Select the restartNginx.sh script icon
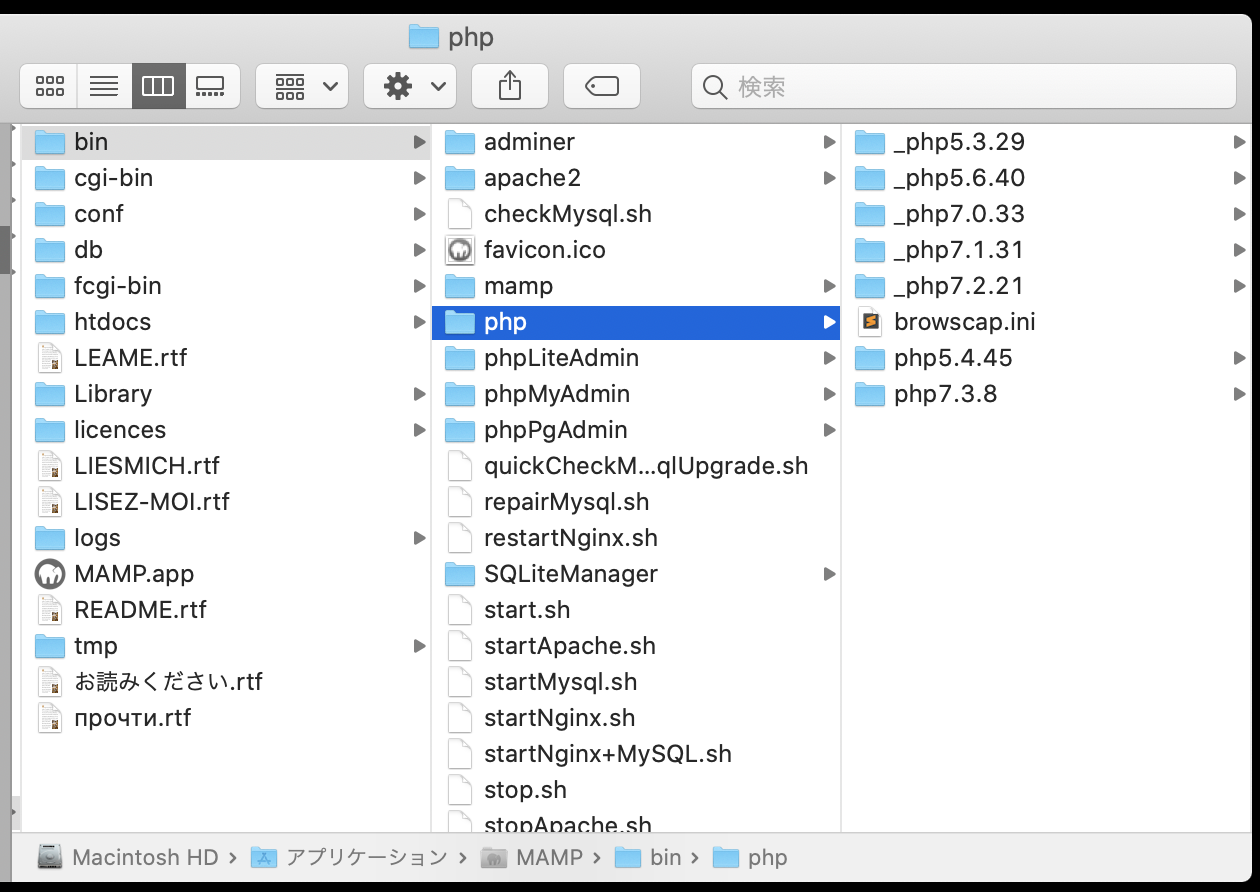The height and width of the screenshot is (892, 1260). pos(459,538)
